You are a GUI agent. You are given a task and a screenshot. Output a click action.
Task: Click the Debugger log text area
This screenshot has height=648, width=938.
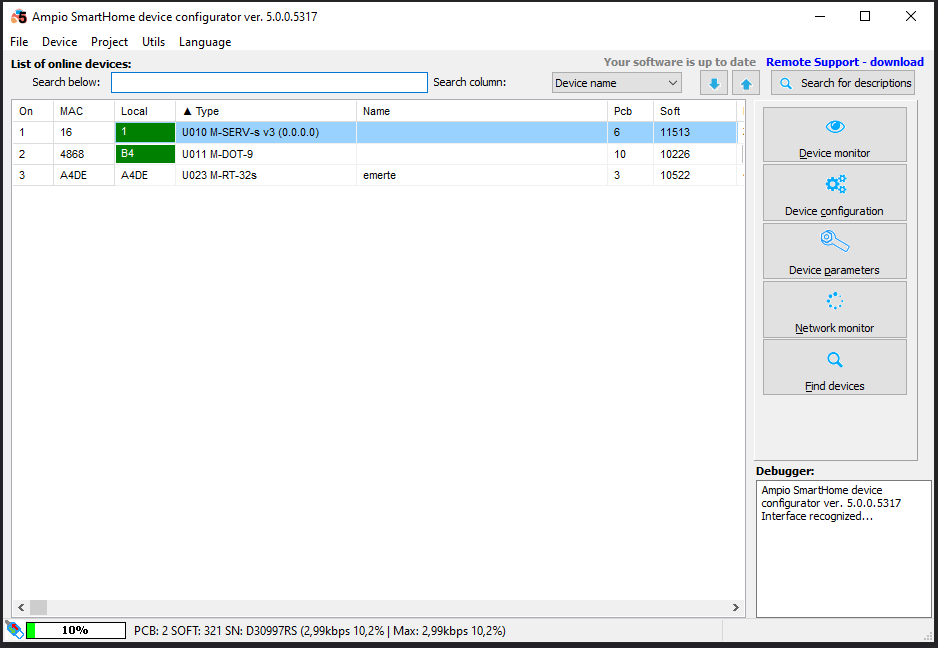coord(843,549)
